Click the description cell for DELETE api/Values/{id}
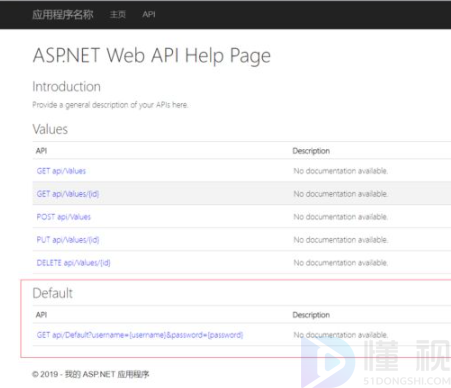451x388 pixels. pos(340,263)
